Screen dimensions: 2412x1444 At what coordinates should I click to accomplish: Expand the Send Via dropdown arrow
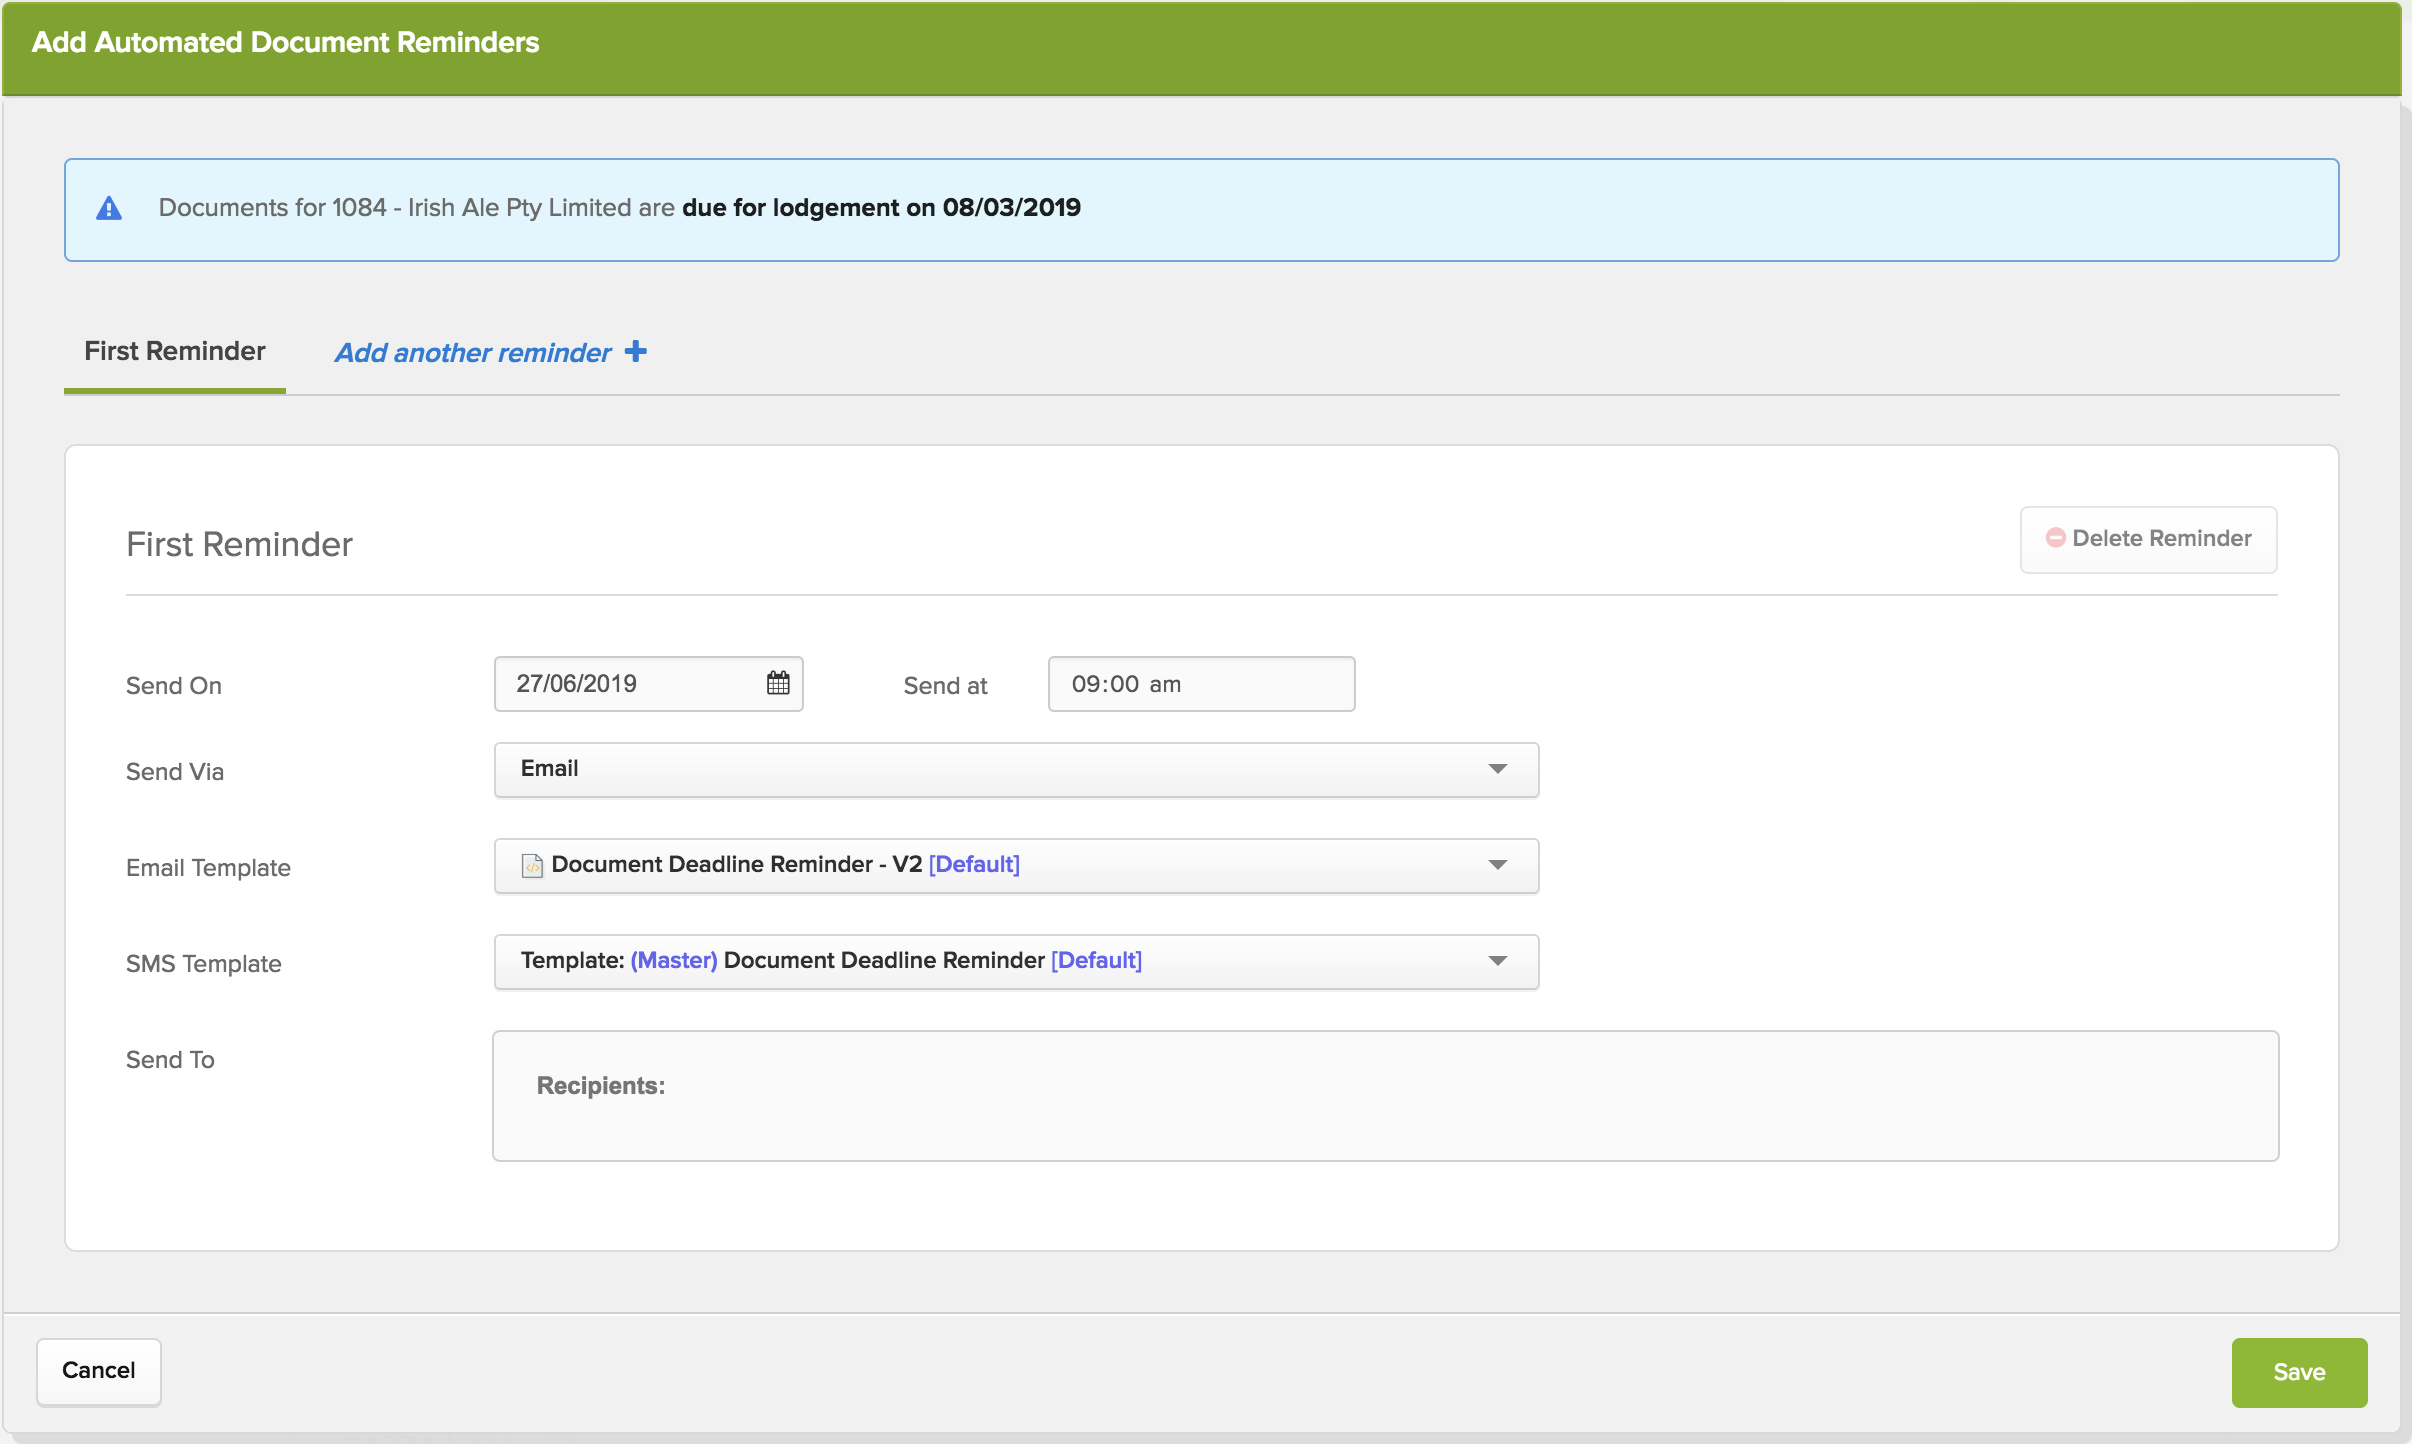point(1497,769)
